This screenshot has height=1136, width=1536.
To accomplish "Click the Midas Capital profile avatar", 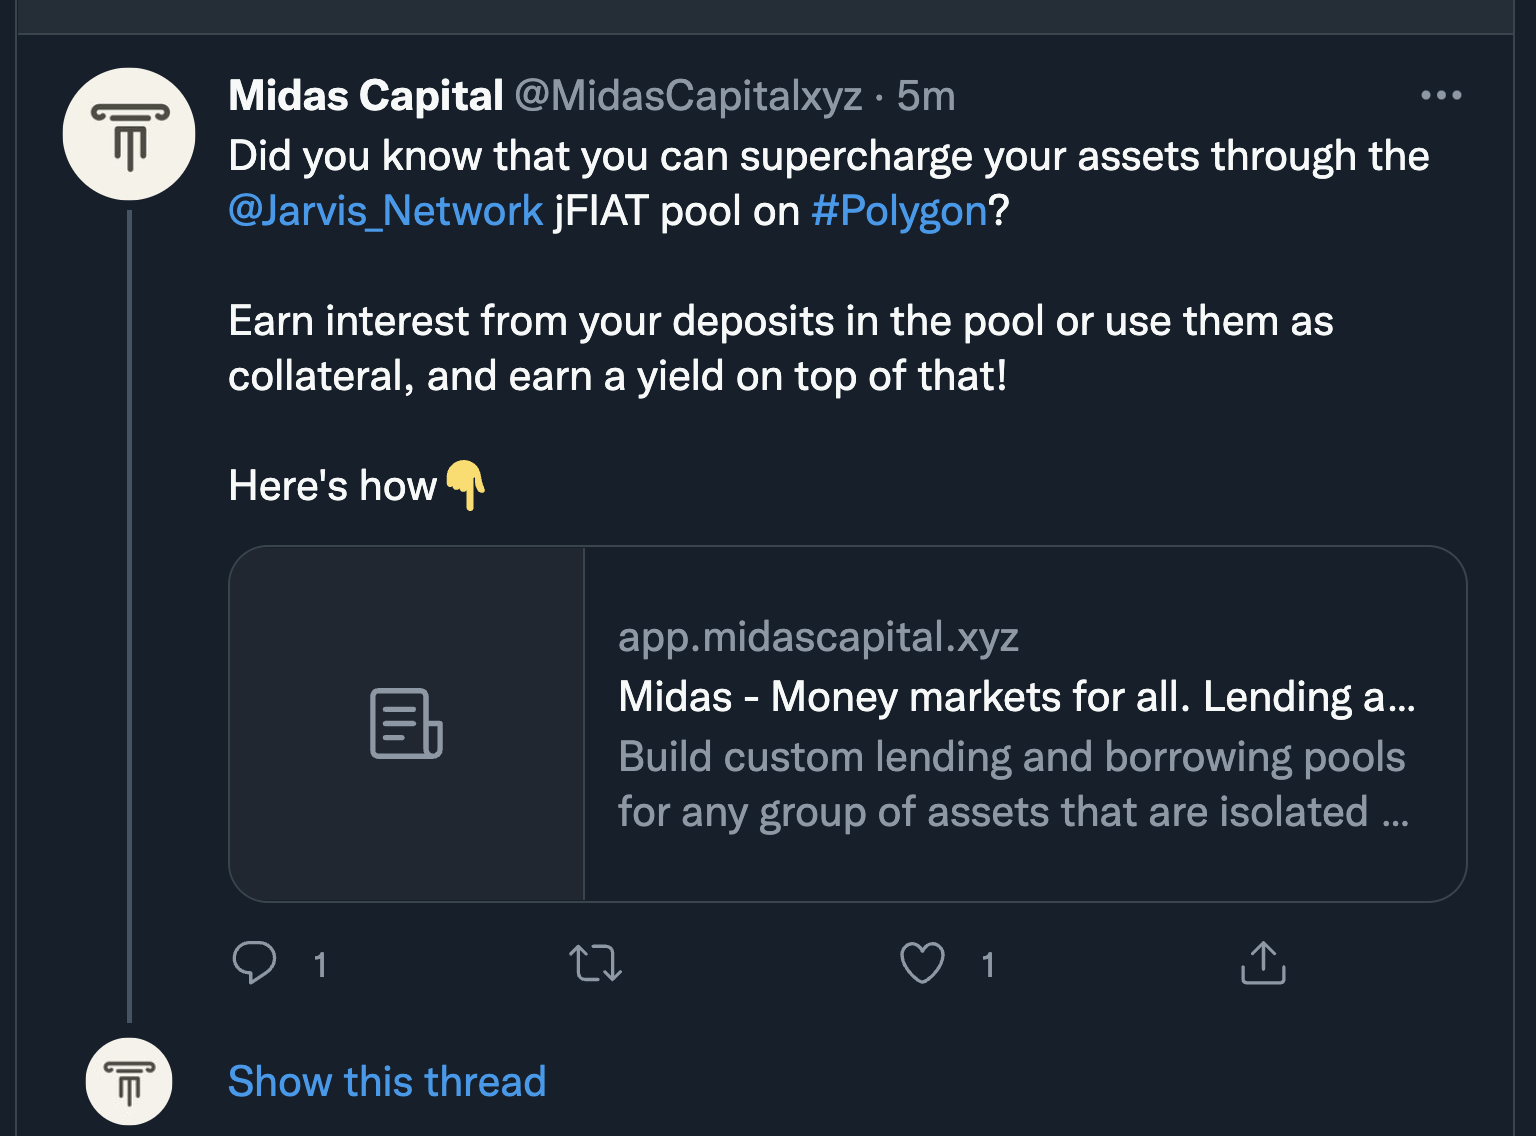I will [128, 133].
